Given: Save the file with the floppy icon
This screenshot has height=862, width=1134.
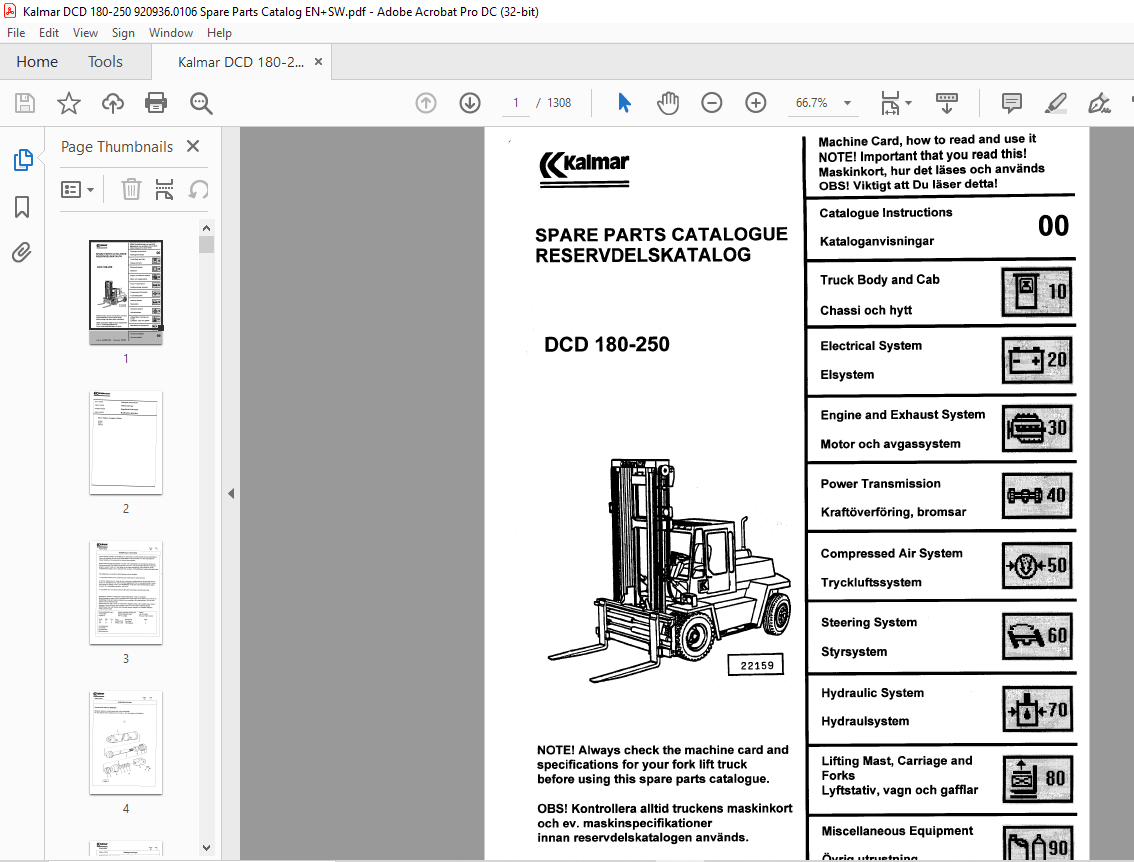Looking at the screenshot, I should point(25,103).
